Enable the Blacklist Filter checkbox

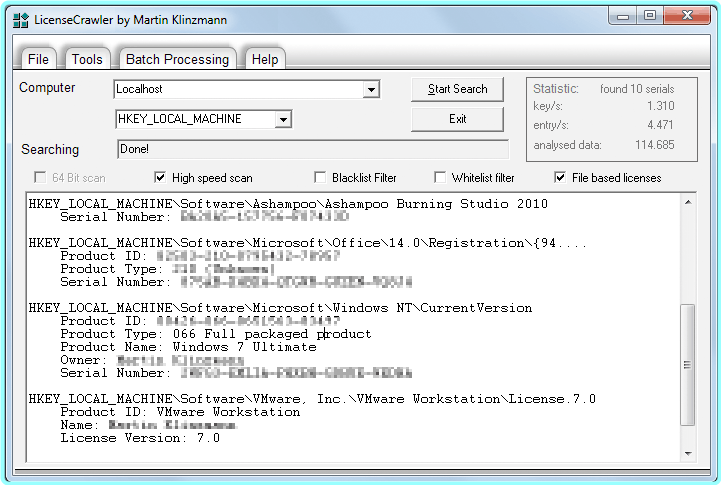point(320,177)
